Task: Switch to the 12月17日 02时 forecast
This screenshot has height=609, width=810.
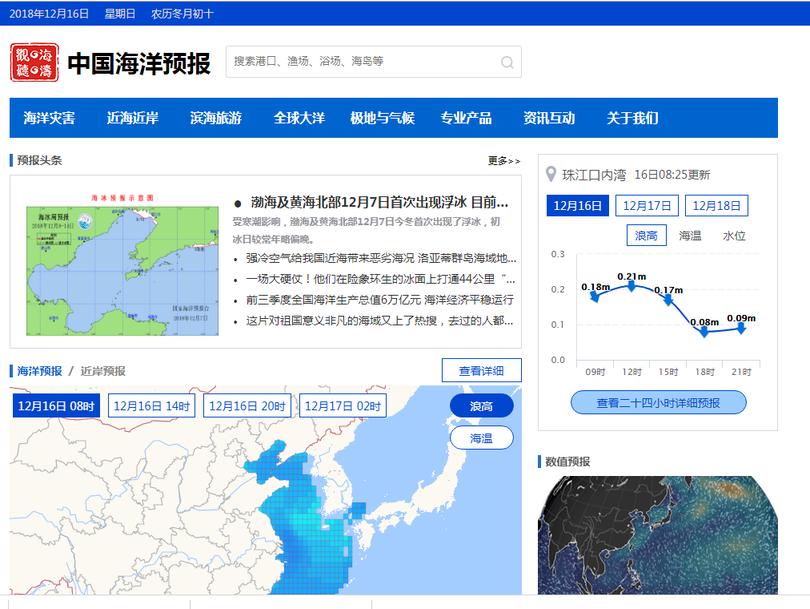Action: tap(342, 405)
